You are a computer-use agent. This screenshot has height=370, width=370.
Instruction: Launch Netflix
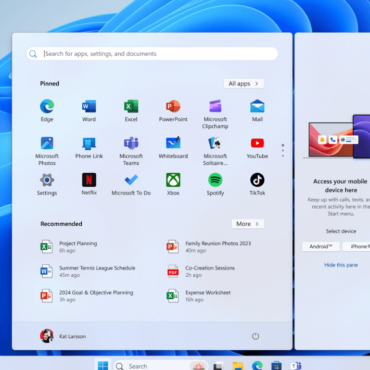89,184
